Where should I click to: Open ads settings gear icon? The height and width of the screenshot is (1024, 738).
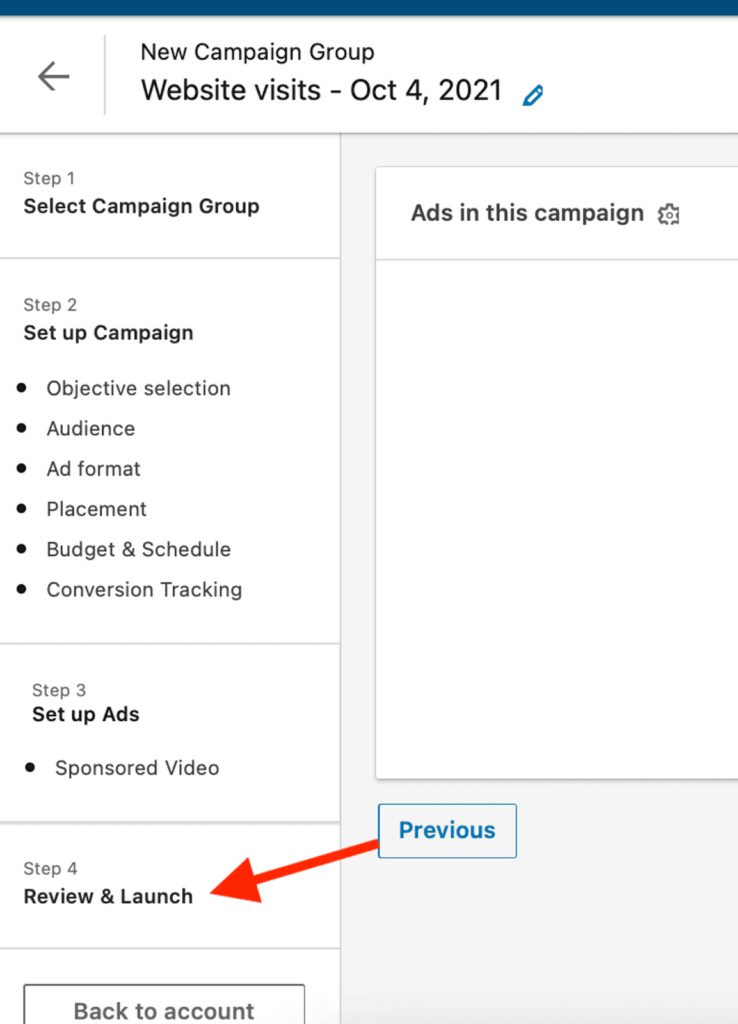[668, 214]
